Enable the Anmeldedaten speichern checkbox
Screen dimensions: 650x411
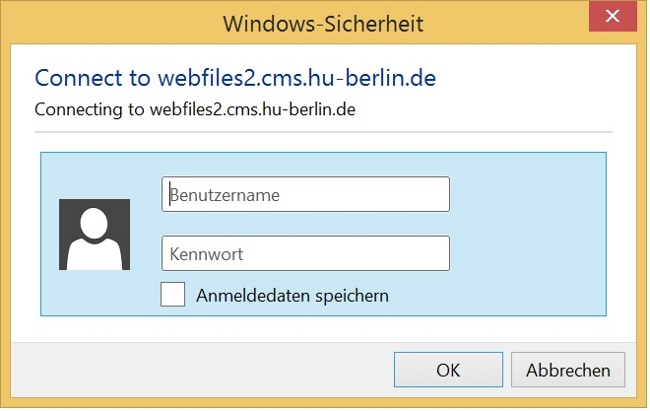(173, 294)
